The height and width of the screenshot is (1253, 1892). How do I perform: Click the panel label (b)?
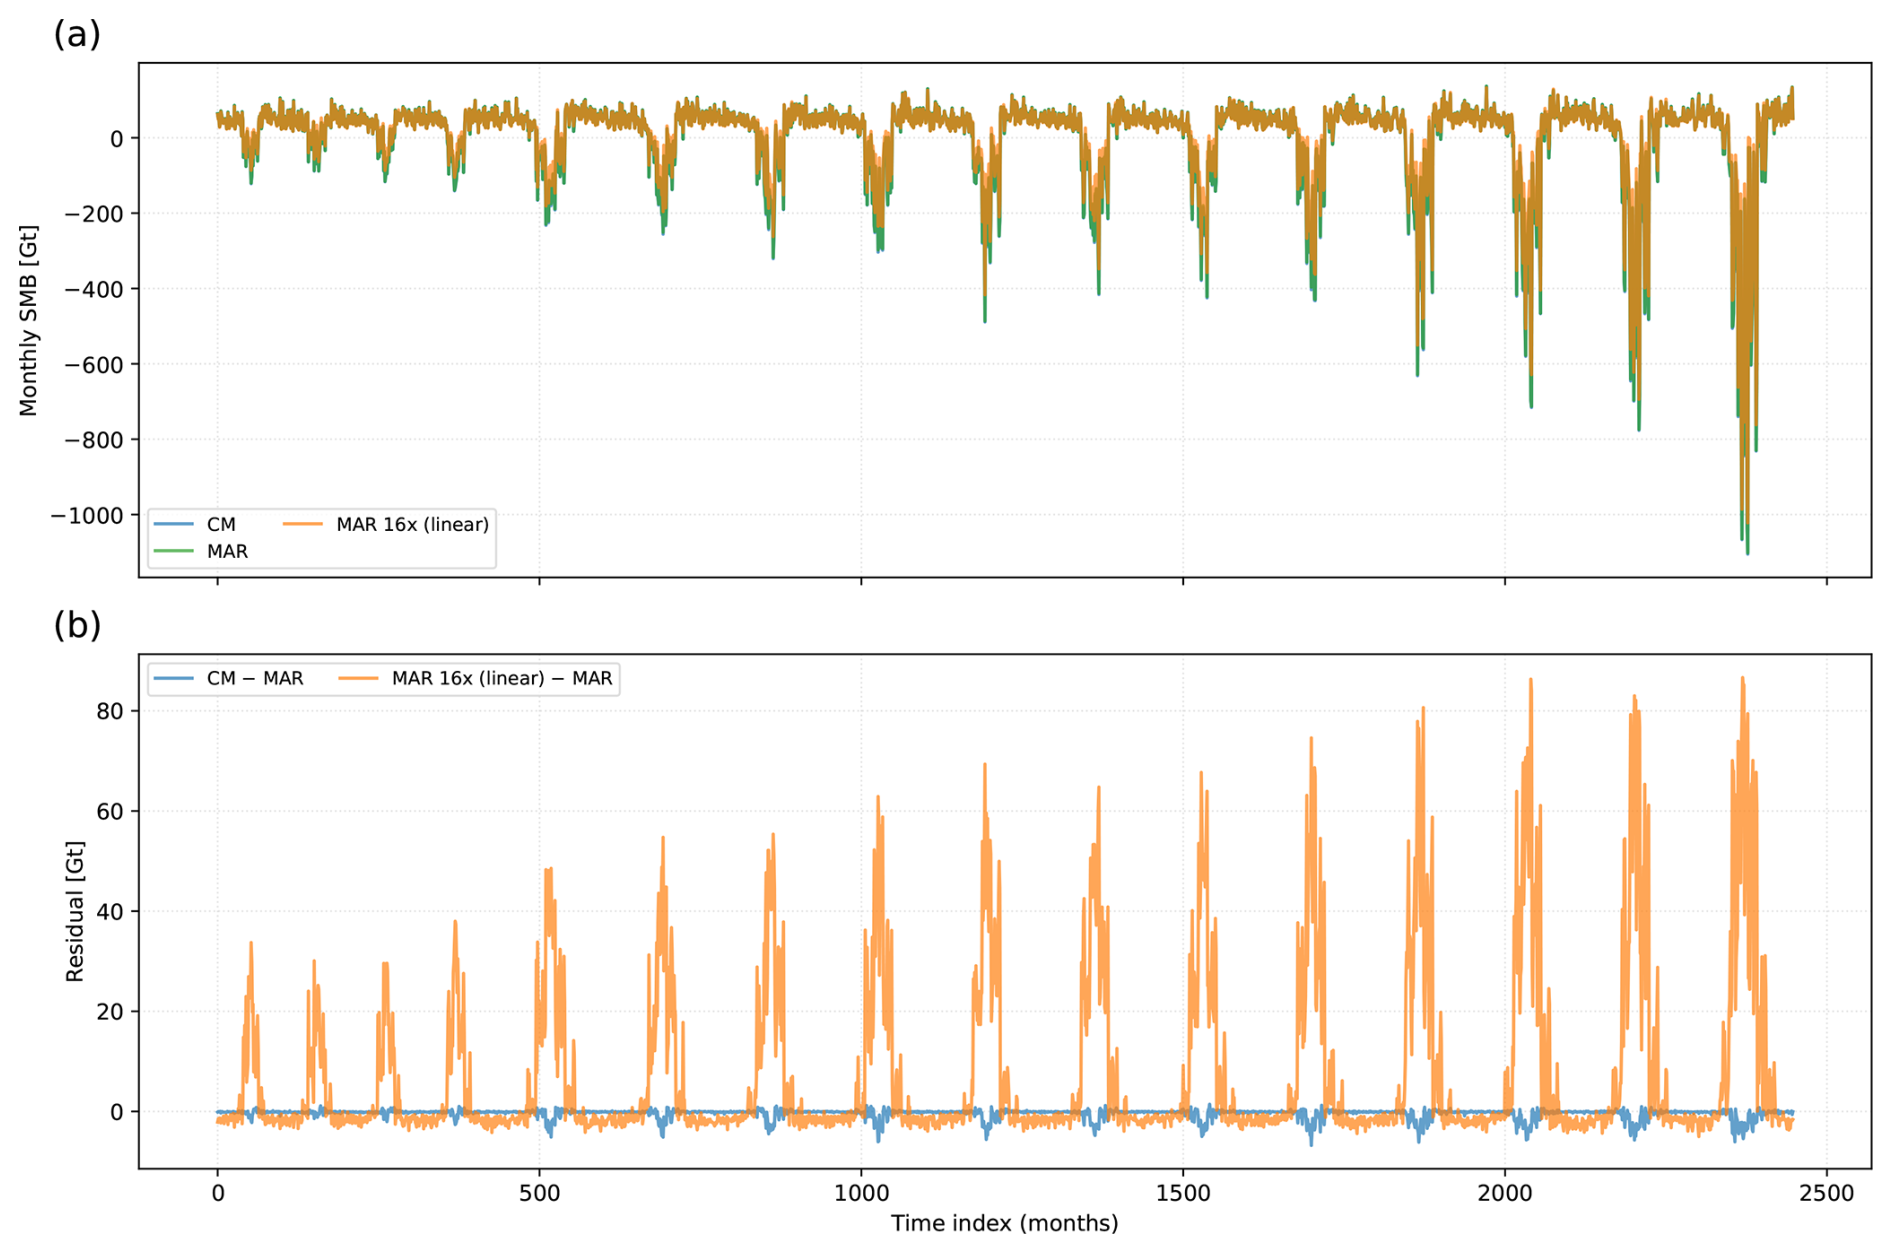click(77, 625)
